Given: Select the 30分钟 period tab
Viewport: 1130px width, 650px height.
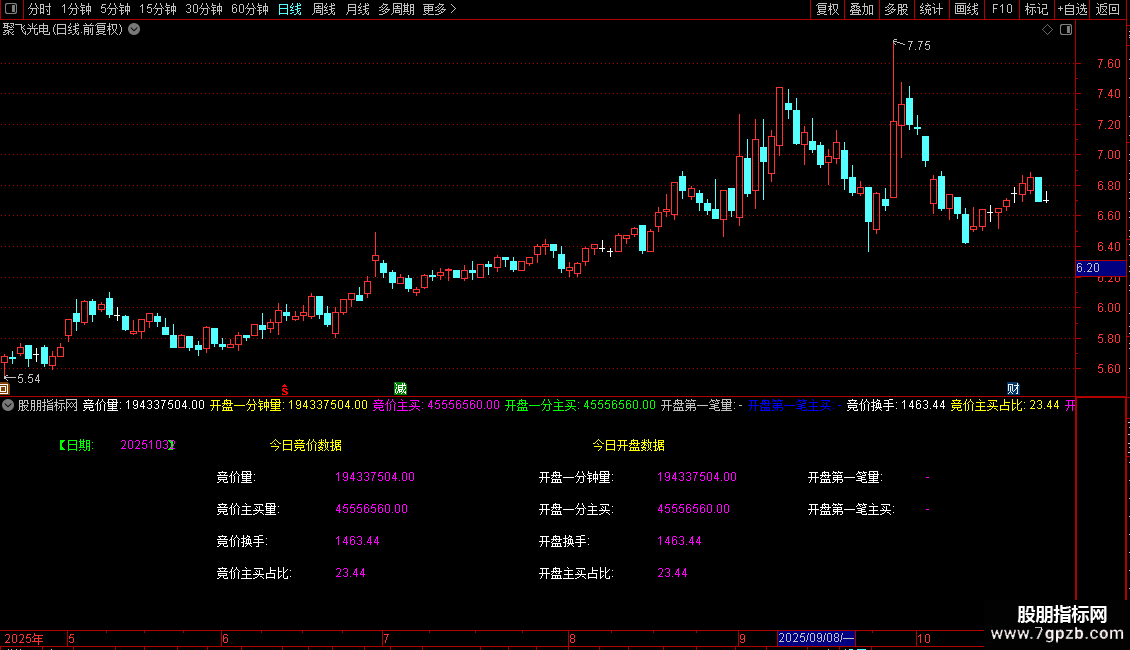Looking at the screenshot, I should [x=204, y=9].
